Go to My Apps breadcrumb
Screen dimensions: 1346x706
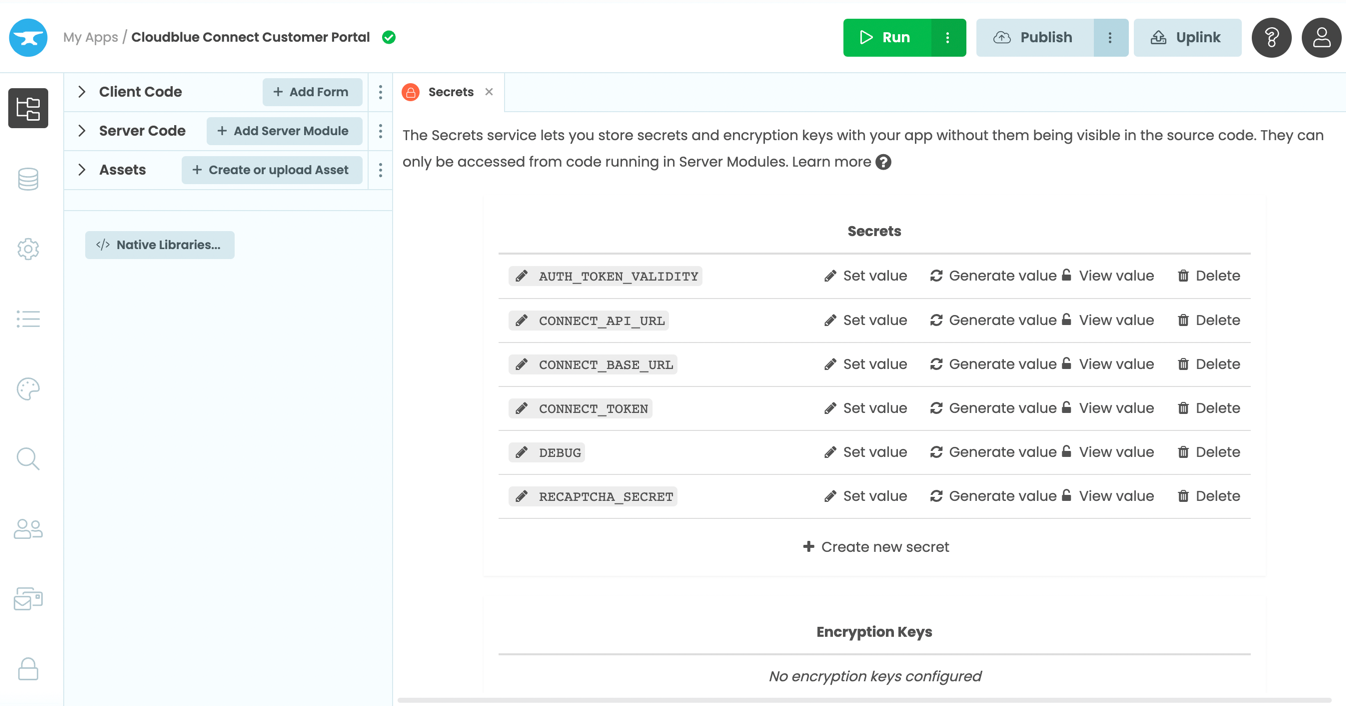(90, 37)
